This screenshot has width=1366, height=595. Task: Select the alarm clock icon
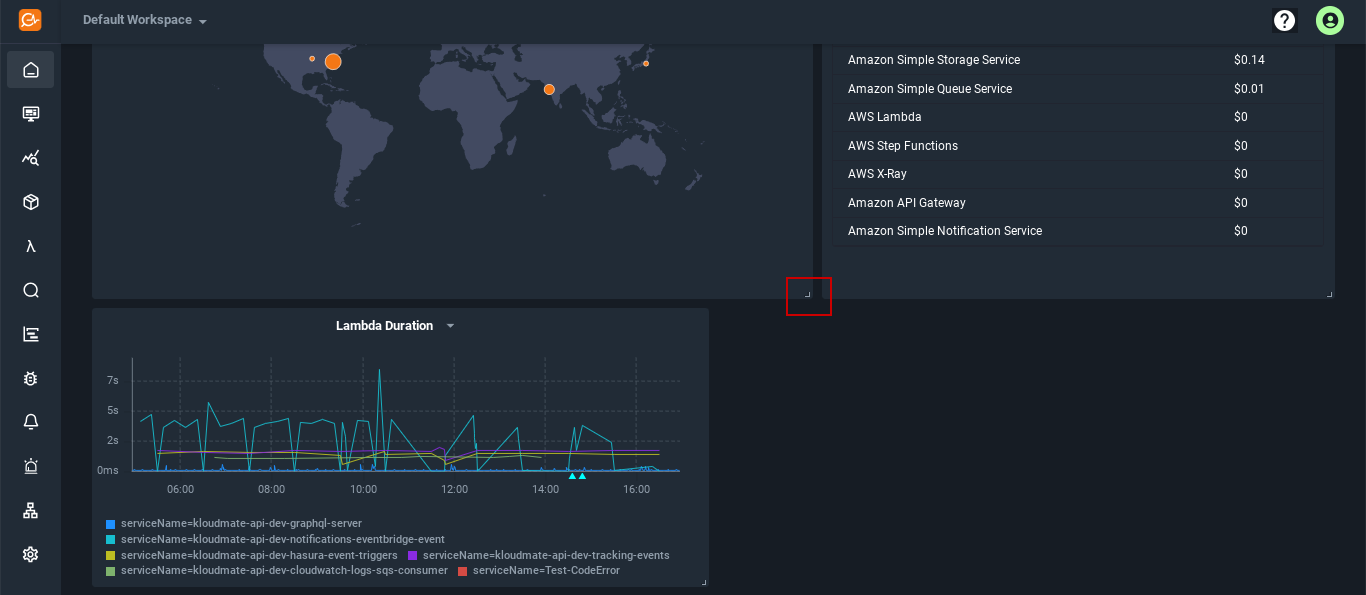click(30, 465)
